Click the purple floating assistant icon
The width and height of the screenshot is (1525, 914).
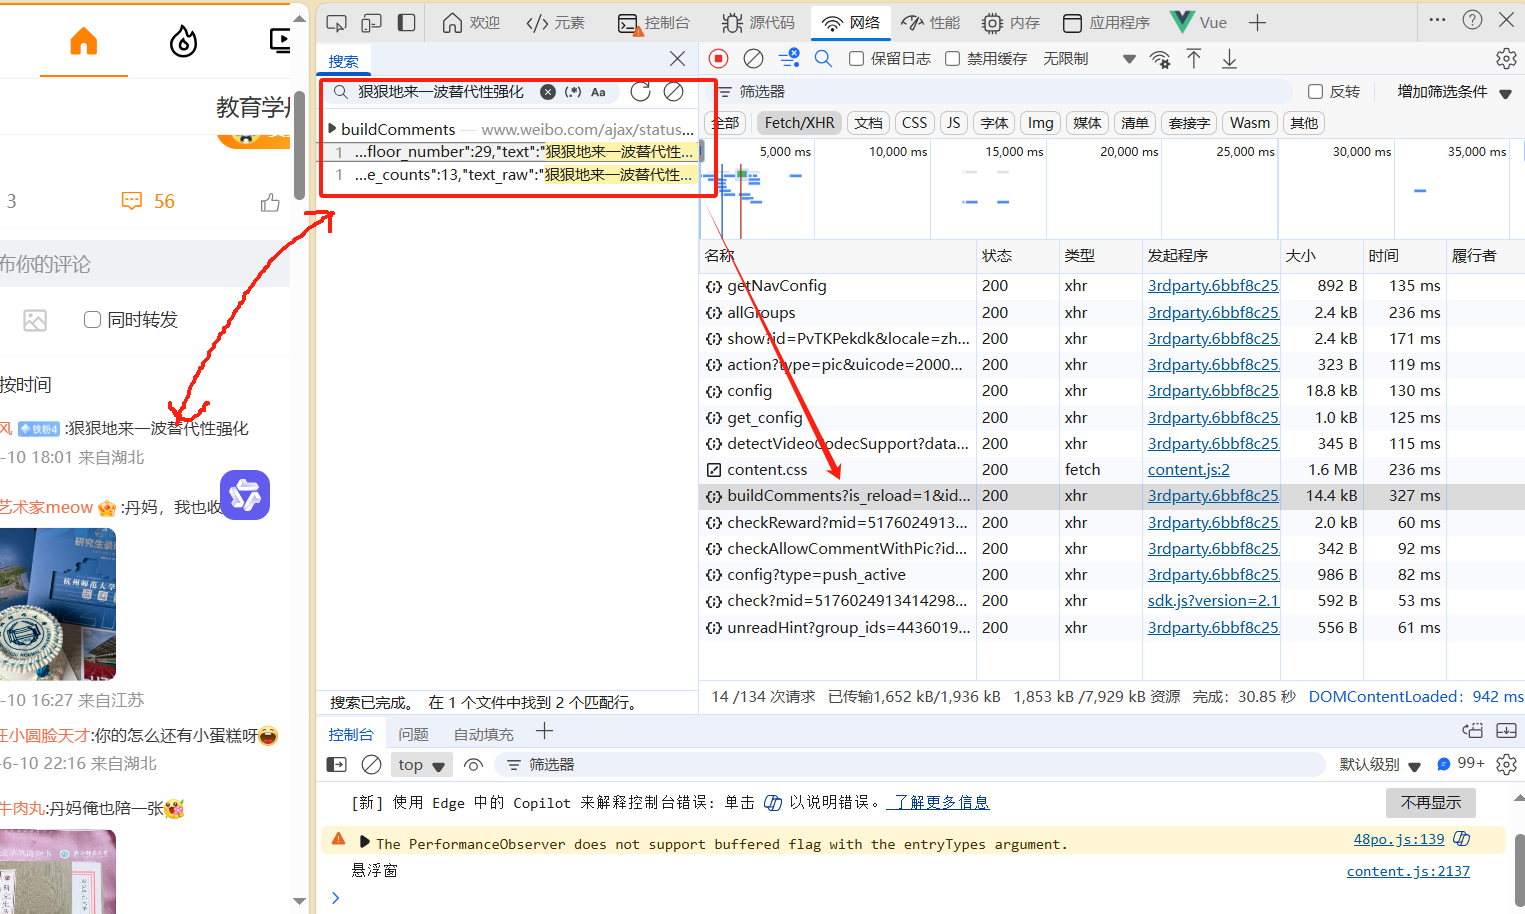(x=245, y=495)
